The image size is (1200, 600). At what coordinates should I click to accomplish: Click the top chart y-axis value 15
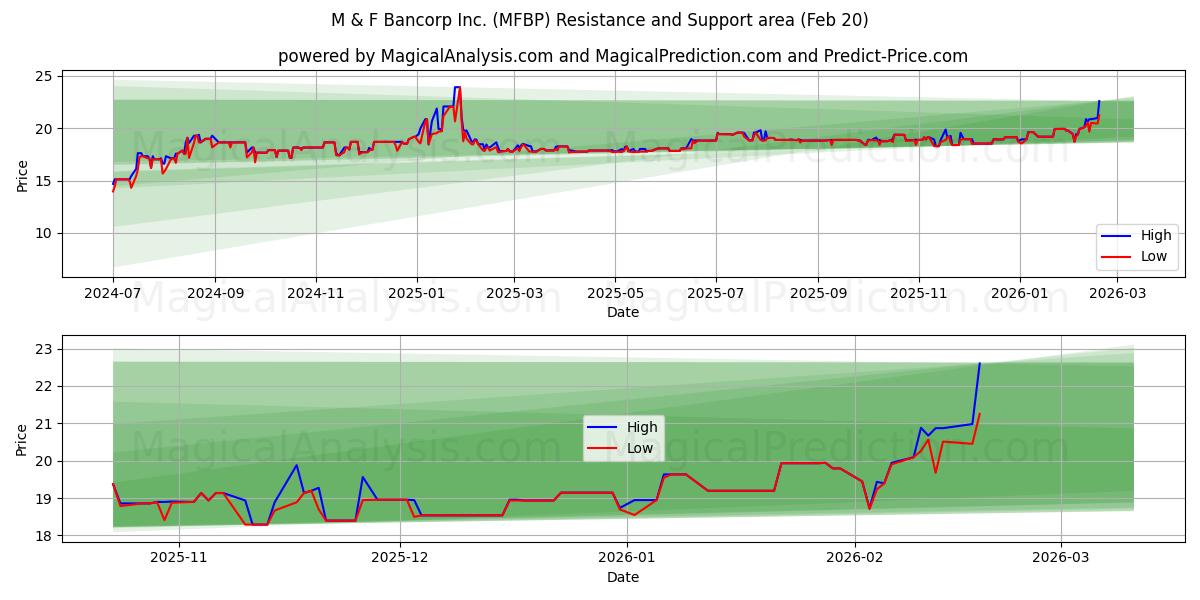click(x=45, y=181)
